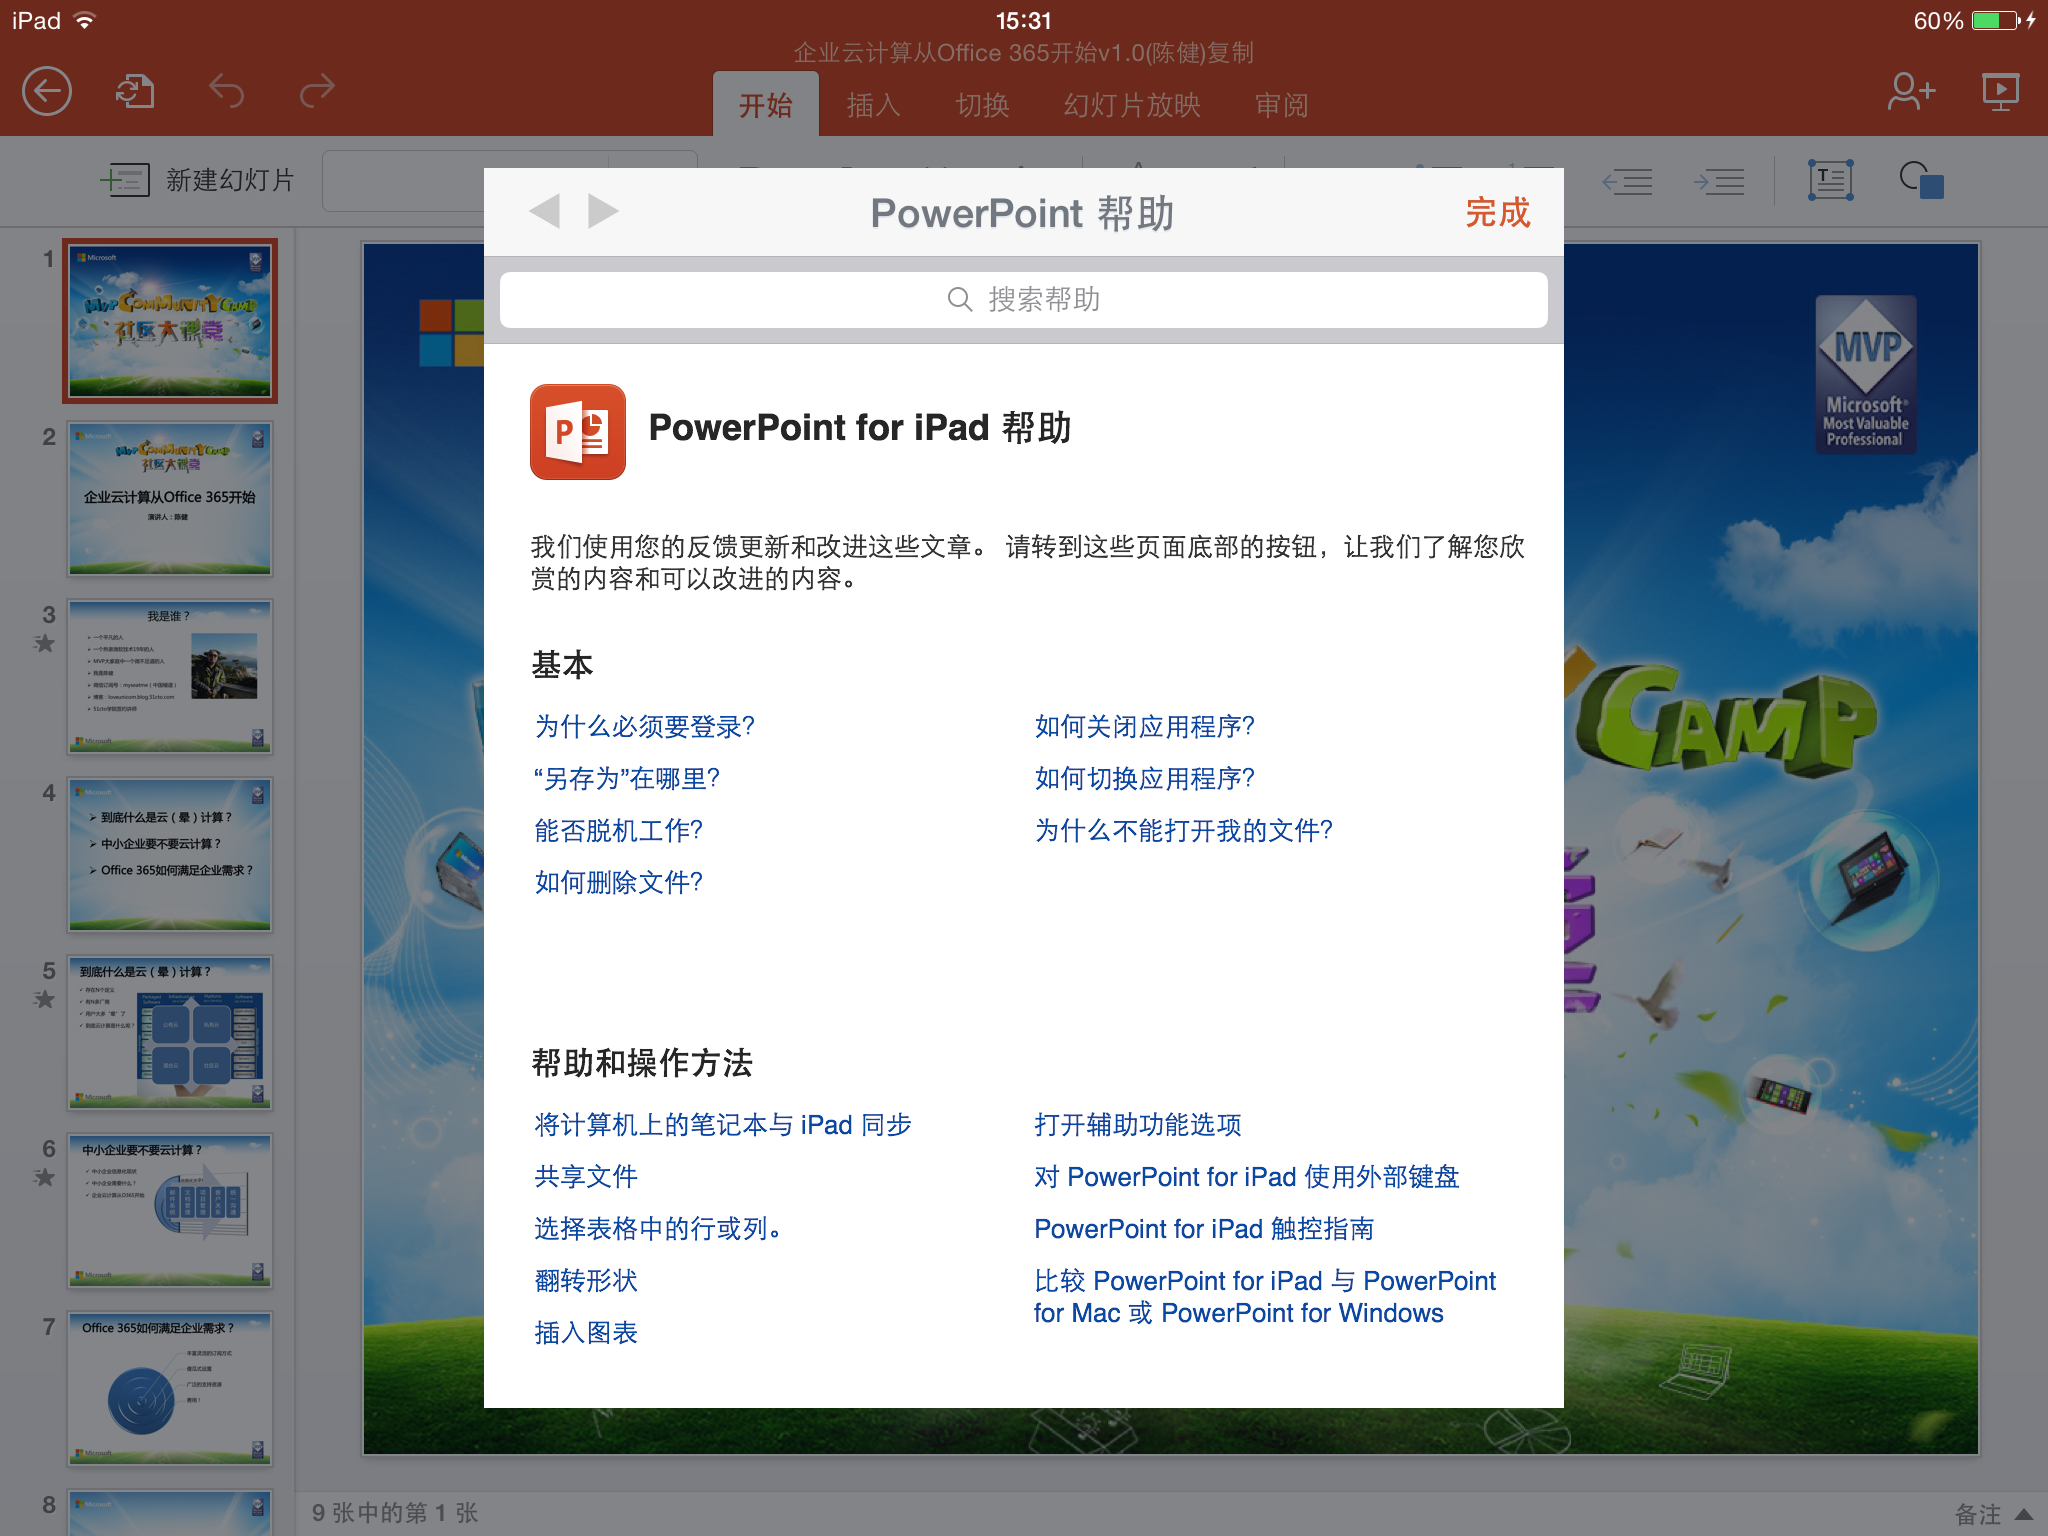Click the 备注 notes label
2048x1536 pixels.
1978,1514
